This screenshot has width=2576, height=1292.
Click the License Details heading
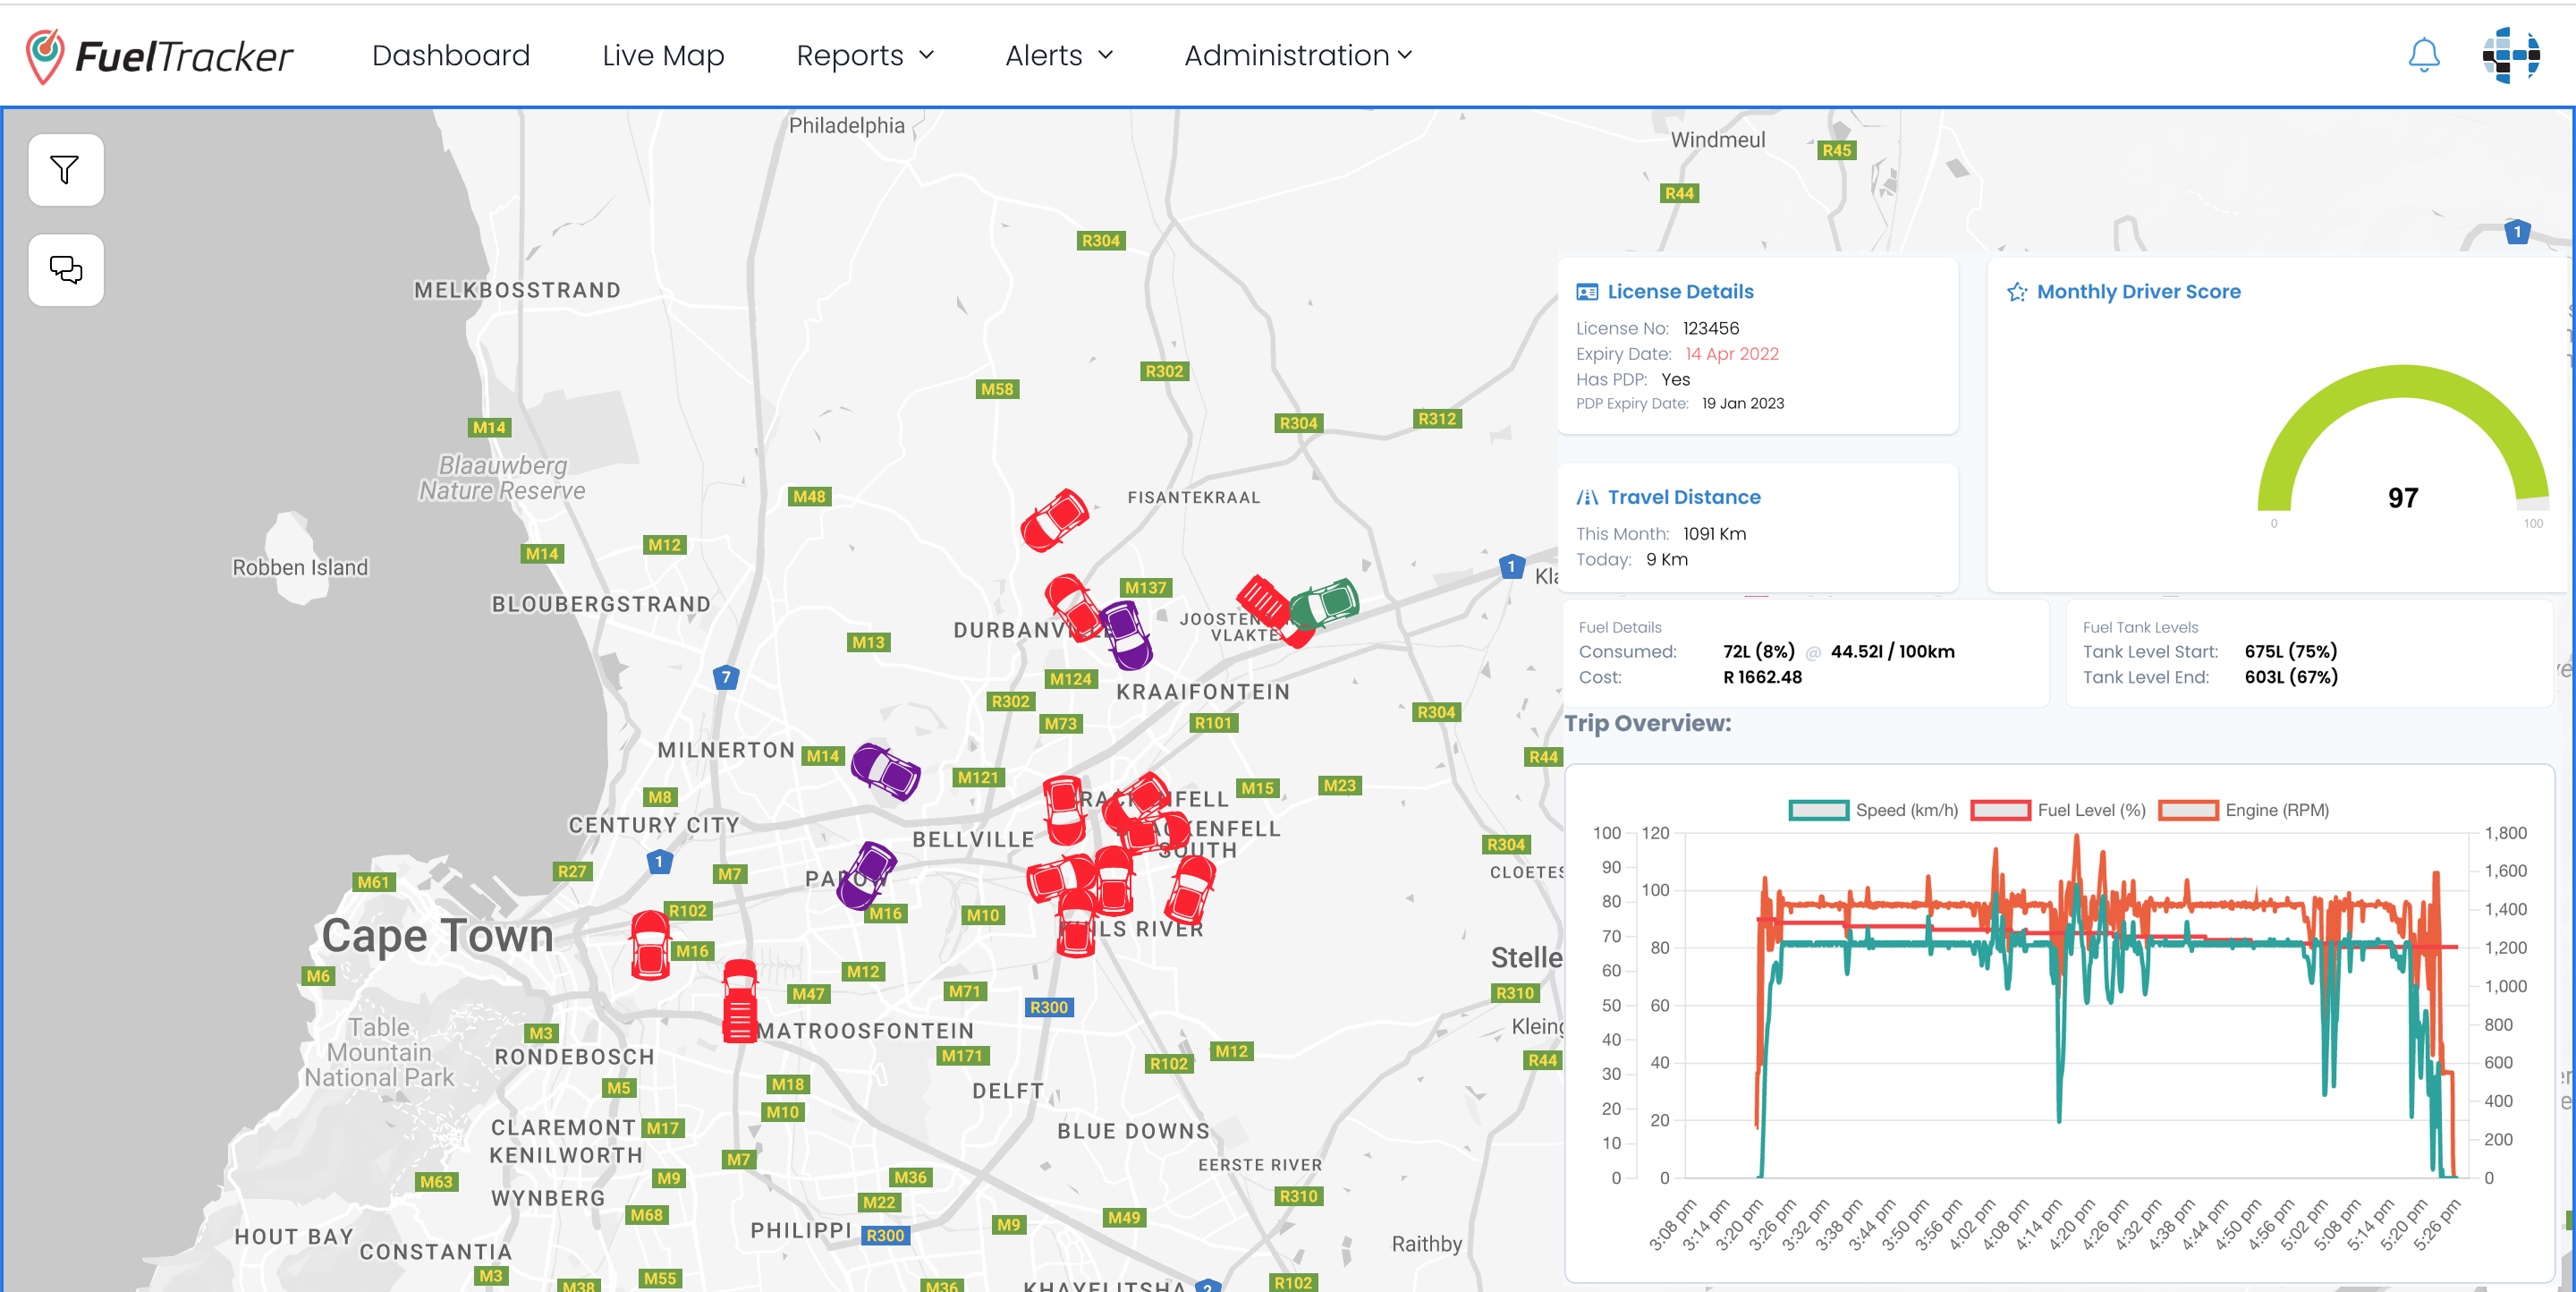coord(1680,291)
